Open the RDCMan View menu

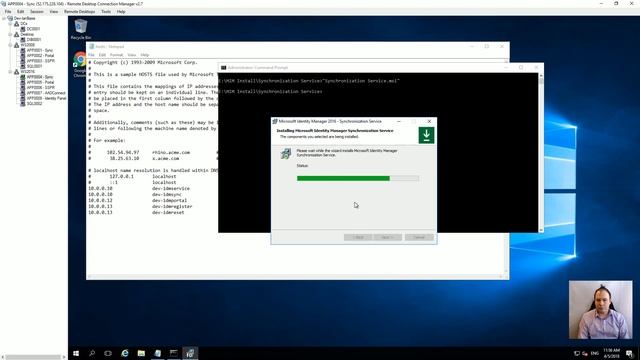(54, 11)
